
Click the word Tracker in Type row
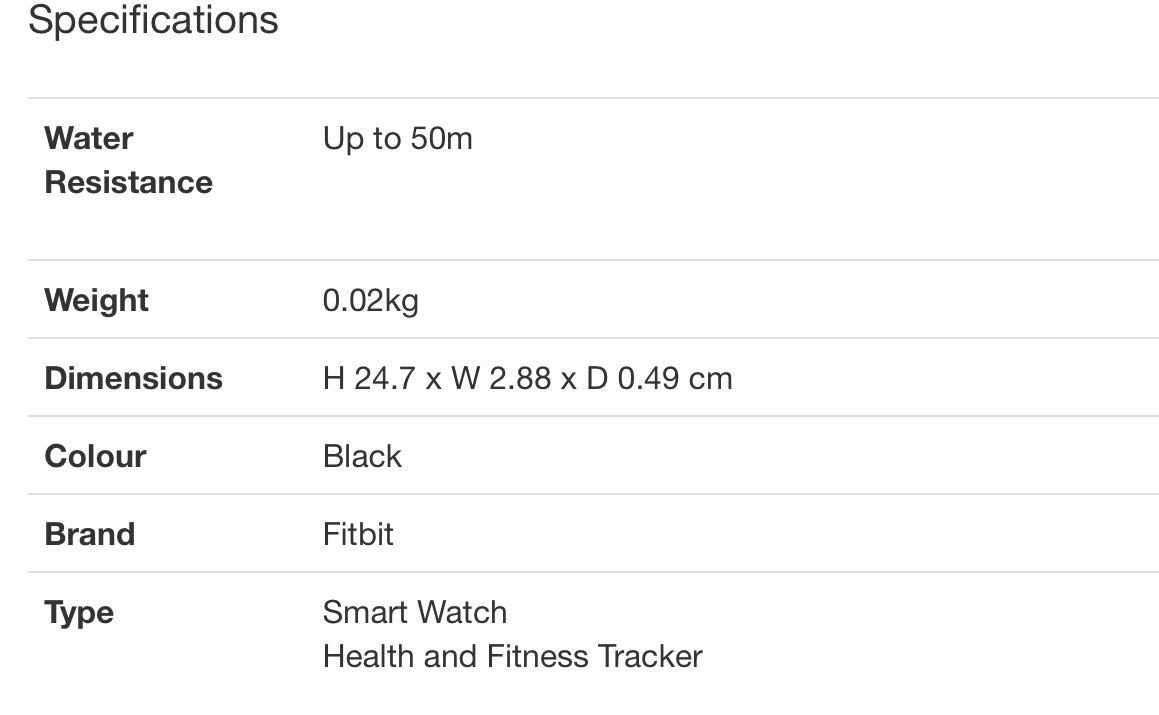(650, 657)
